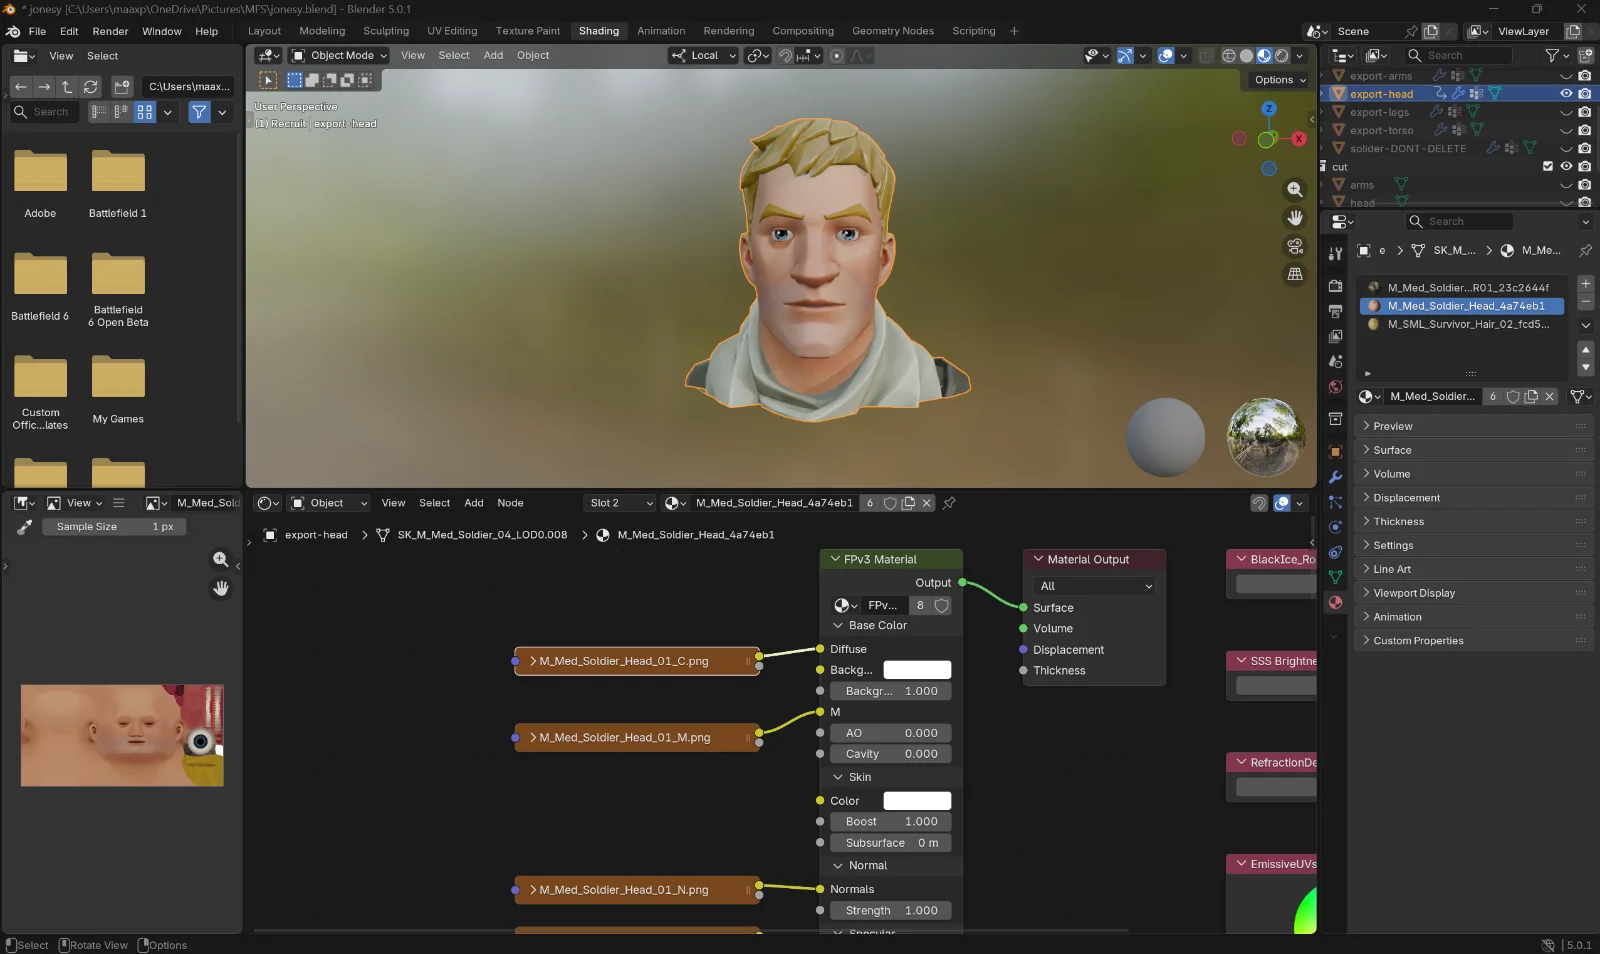Select the Tweak tool in viewport toolbar
1600x954 pixels.
[268, 80]
